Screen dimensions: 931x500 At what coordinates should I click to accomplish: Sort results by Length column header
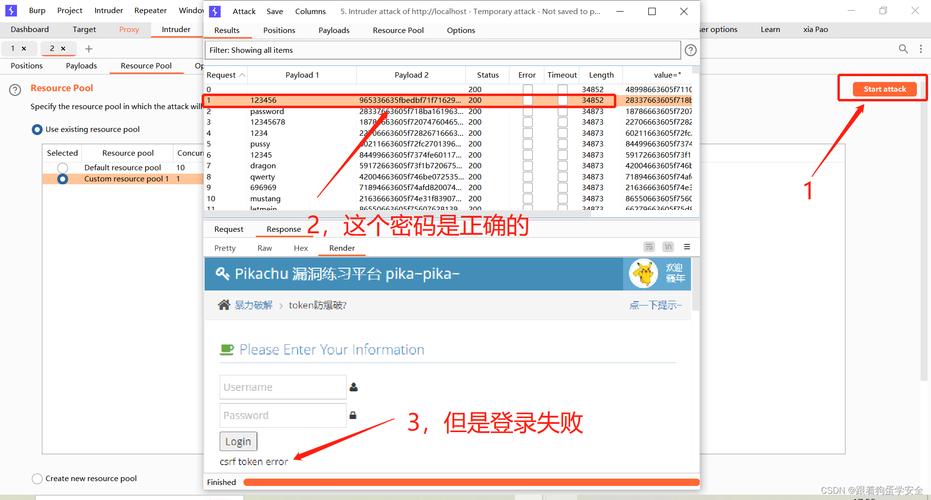point(601,75)
